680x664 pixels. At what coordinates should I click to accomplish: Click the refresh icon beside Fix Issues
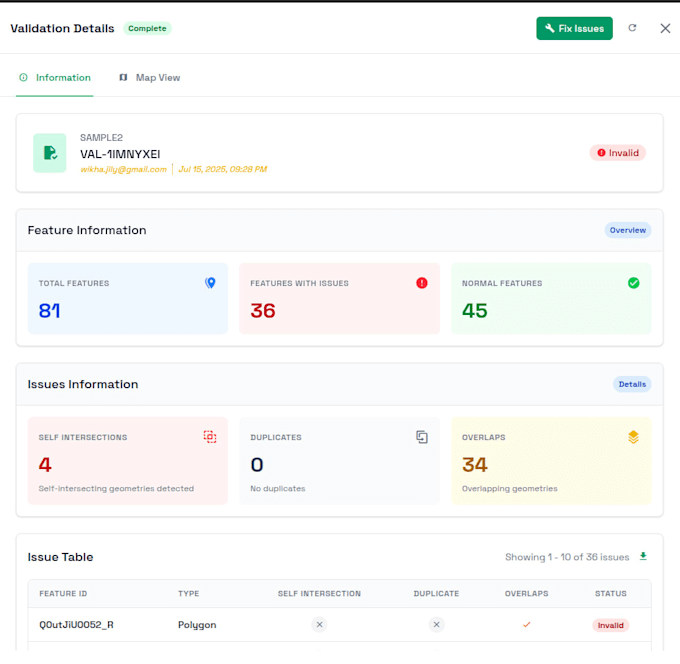(632, 28)
